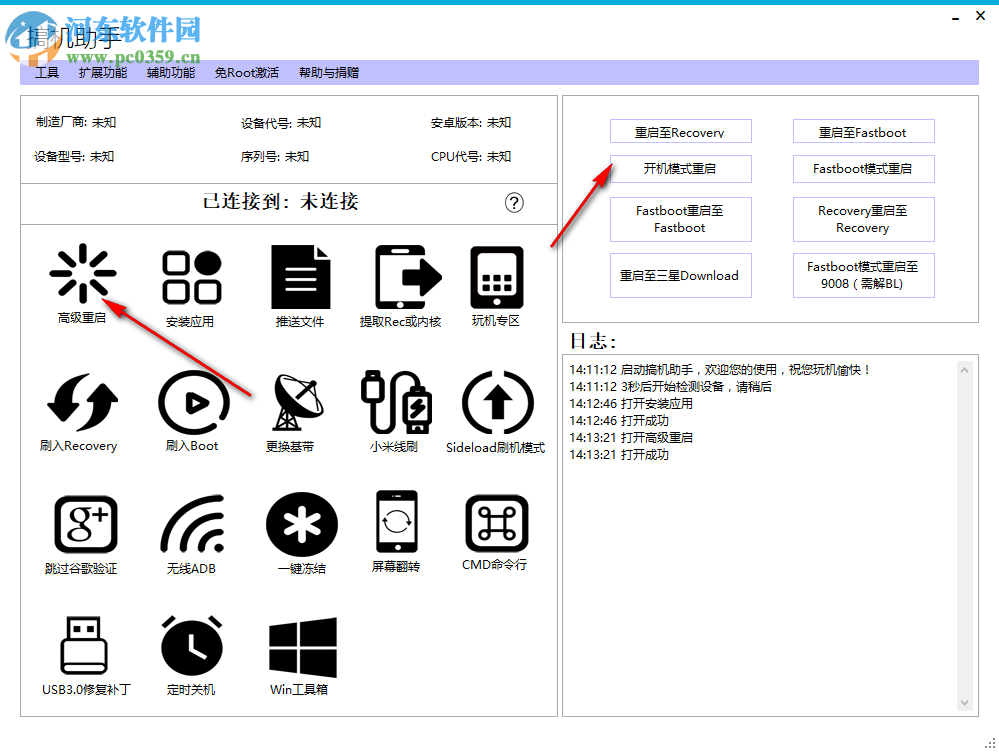Click the 设备型号: 未知 label
This screenshot has height=752, width=999.
tap(74, 157)
